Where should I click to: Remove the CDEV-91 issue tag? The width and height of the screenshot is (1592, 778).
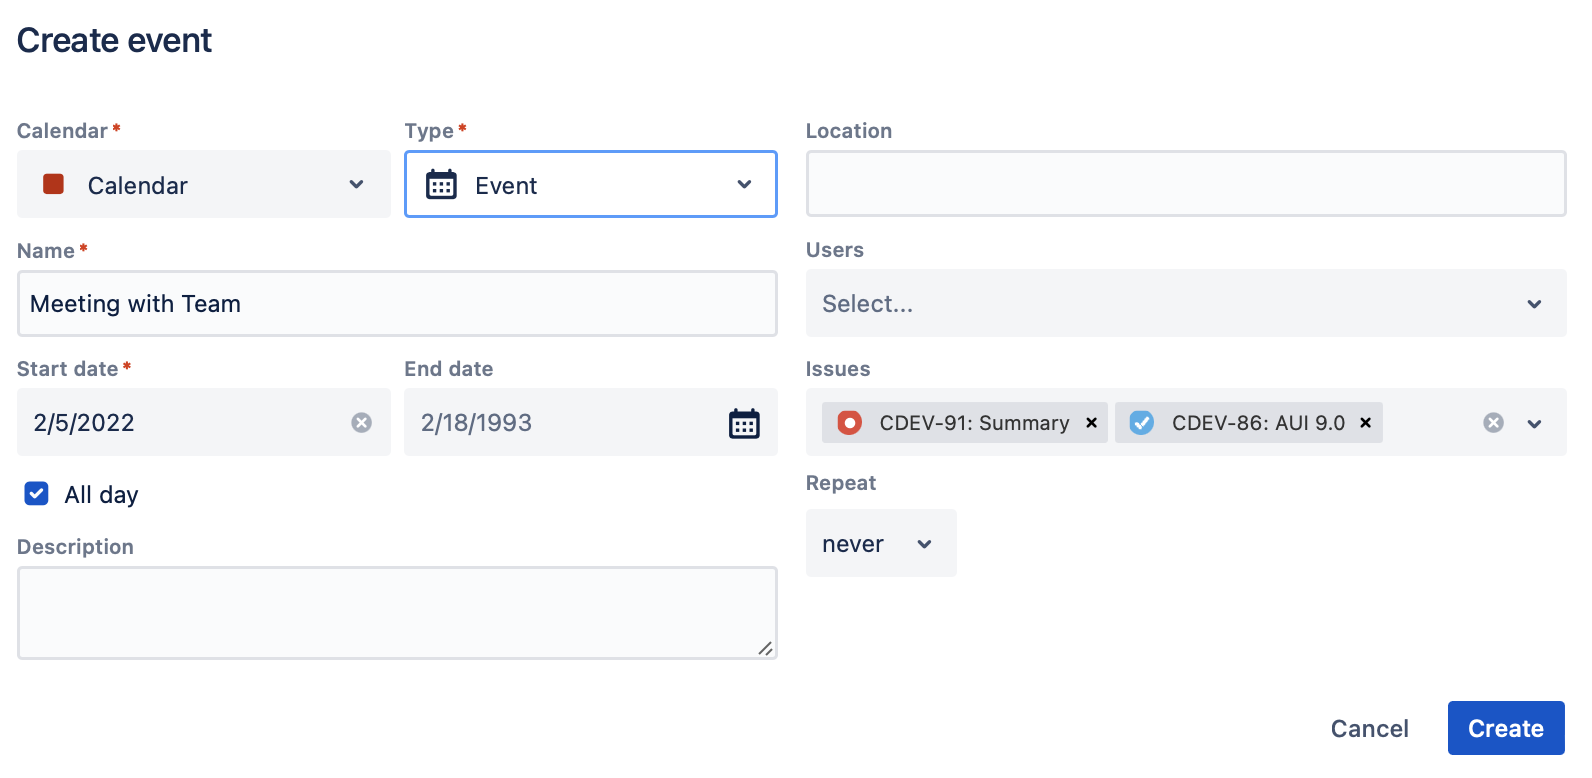tap(1092, 423)
